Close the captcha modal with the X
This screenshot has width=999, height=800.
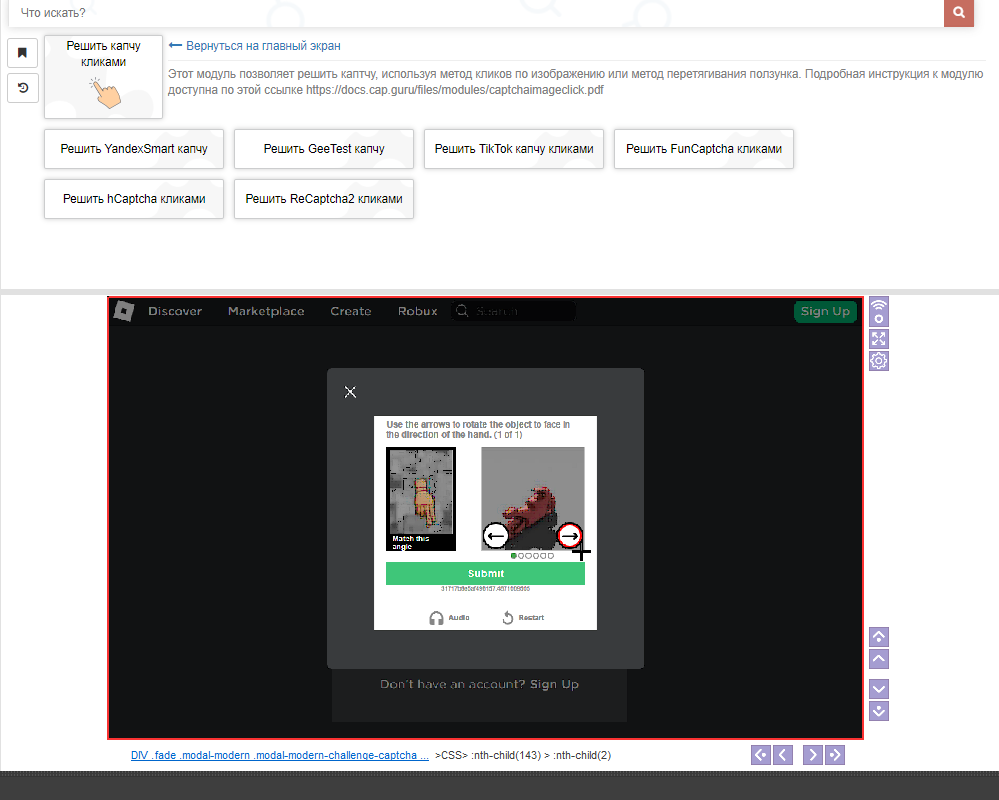(350, 392)
